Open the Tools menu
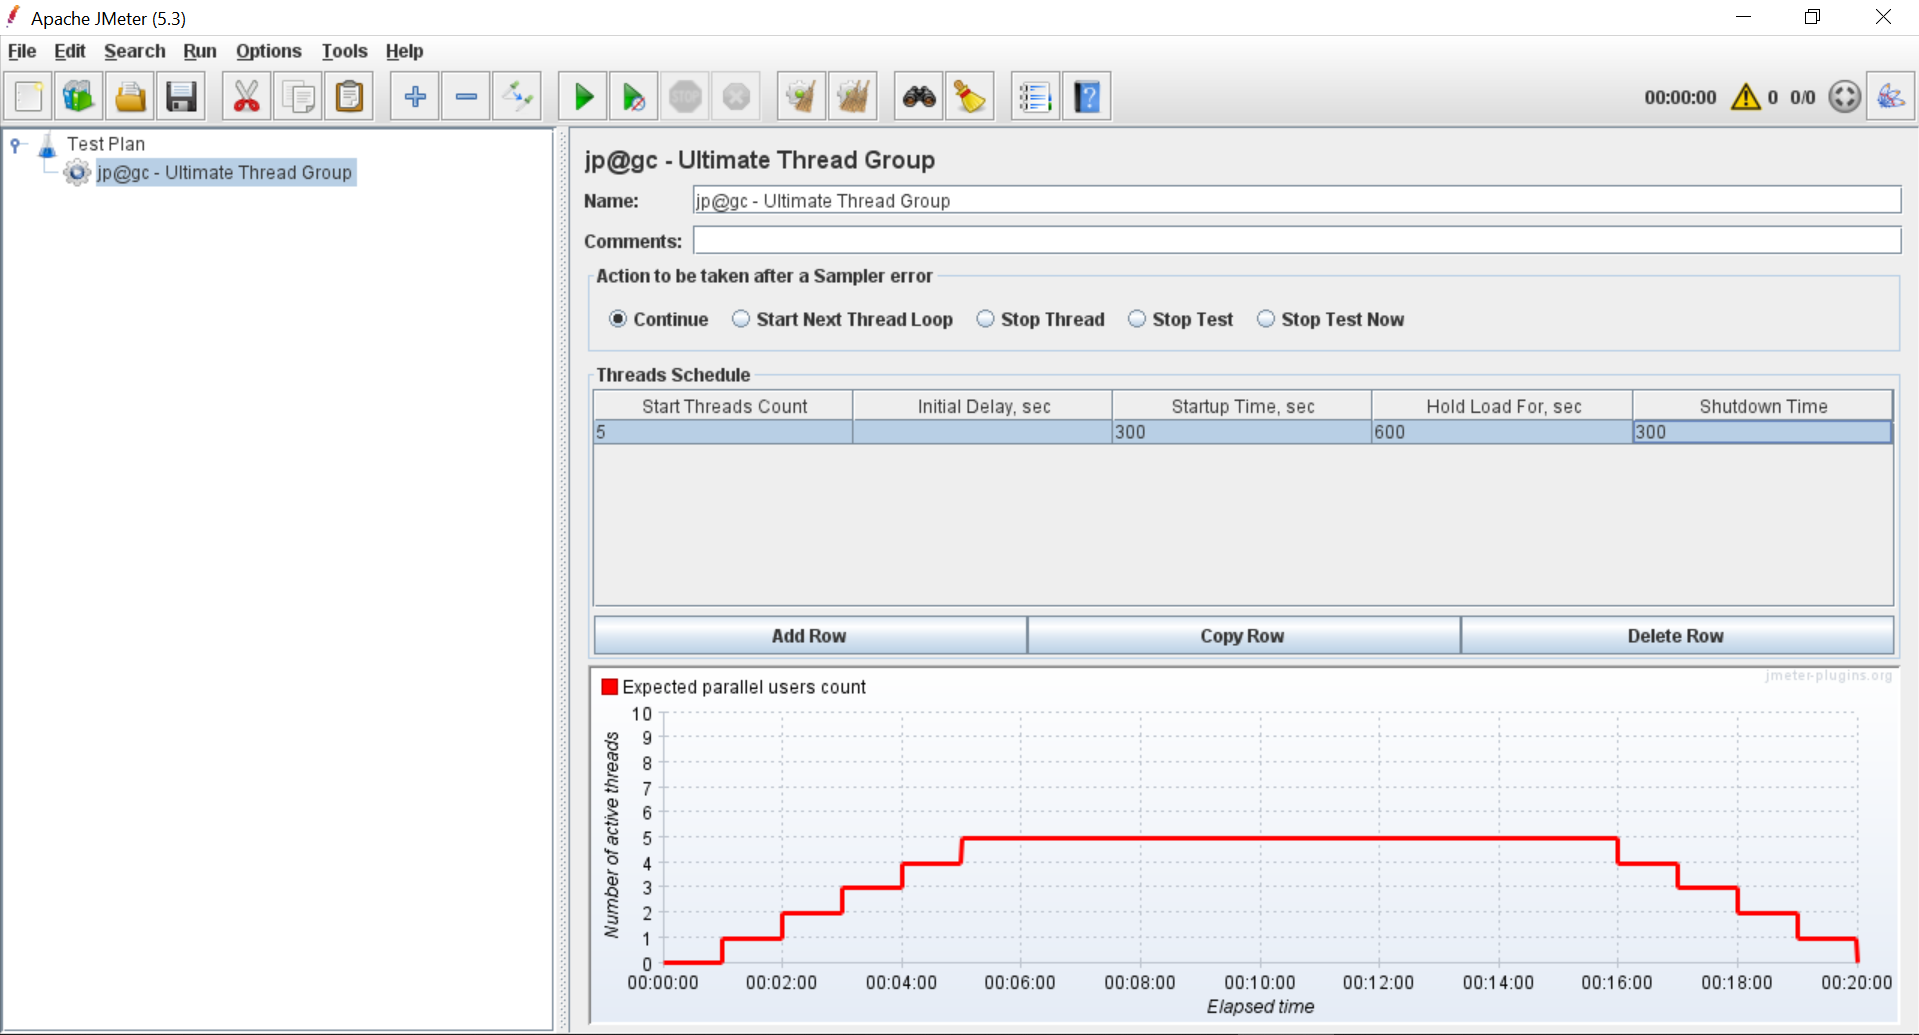 coord(345,51)
